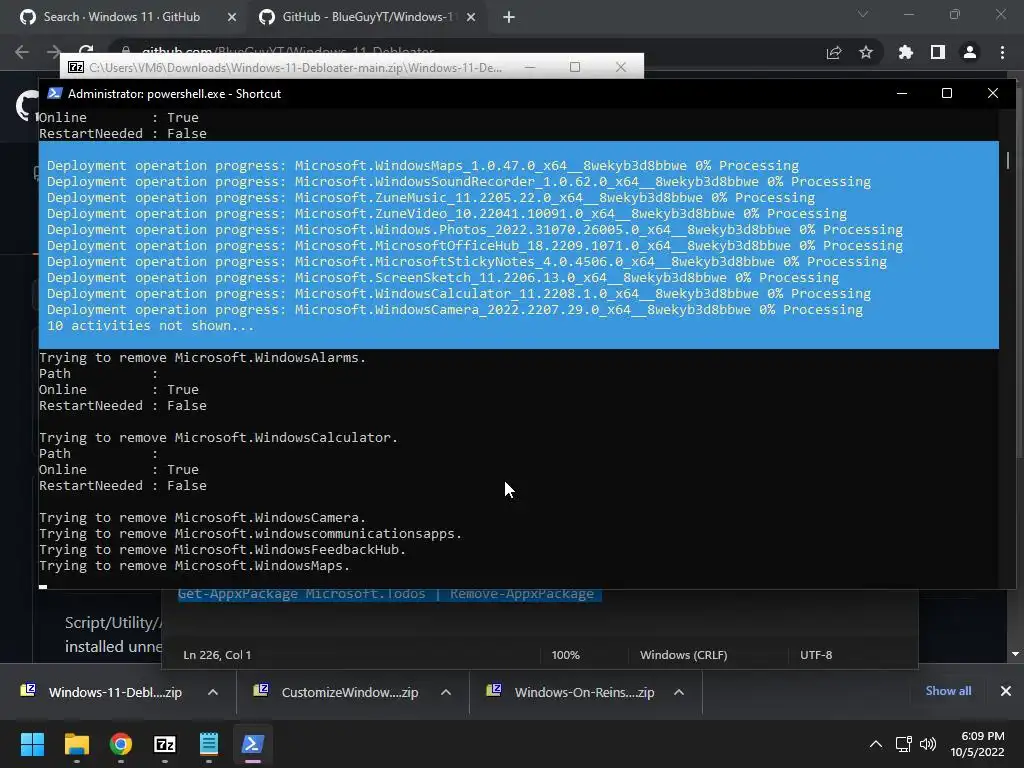This screenshot has width=1024, height=768.
Task: Switch to the BlueGuyYT Windows-11 GitHub tab
Action: (x=367, y=17)
